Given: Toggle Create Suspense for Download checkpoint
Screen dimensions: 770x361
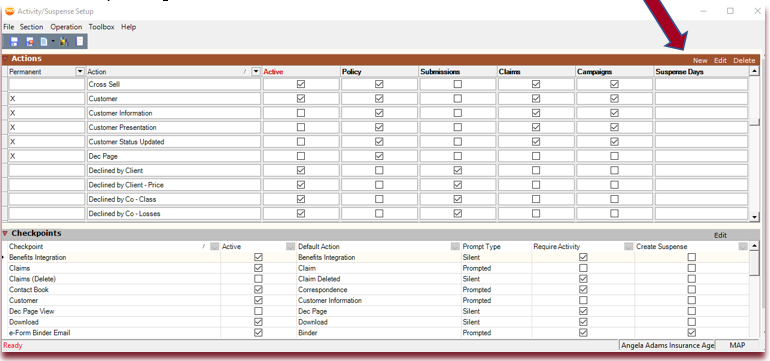Looking at the screenshot, I should point(691,322).
